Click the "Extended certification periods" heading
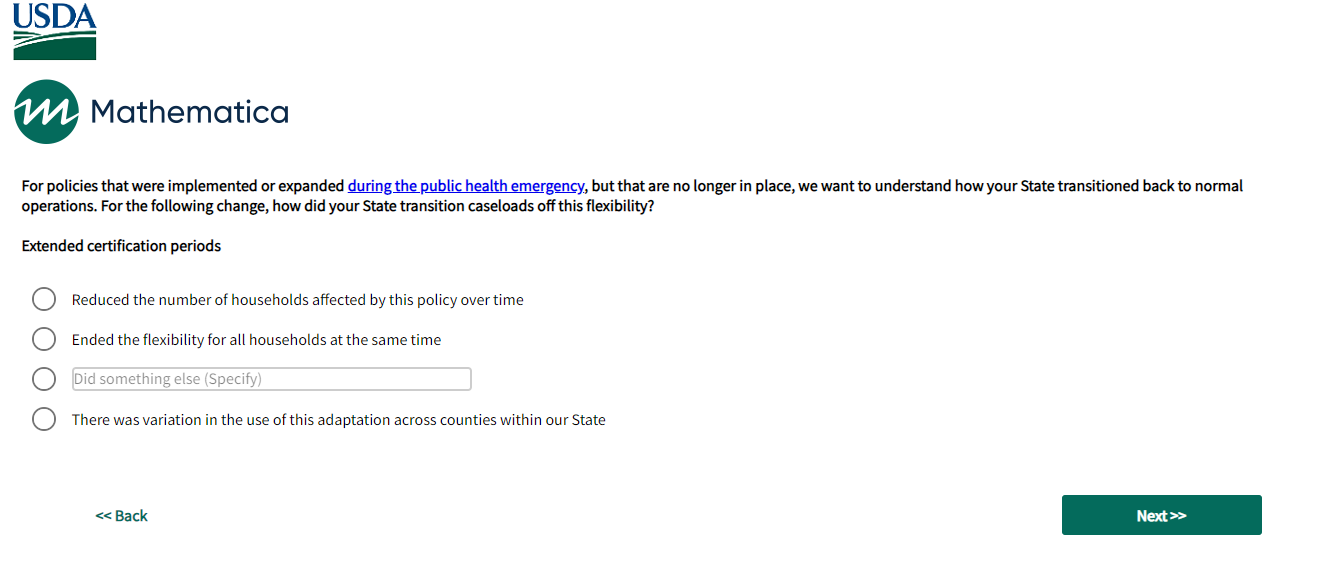Viewport: 1339px width, 581px height. coord(121,246)
